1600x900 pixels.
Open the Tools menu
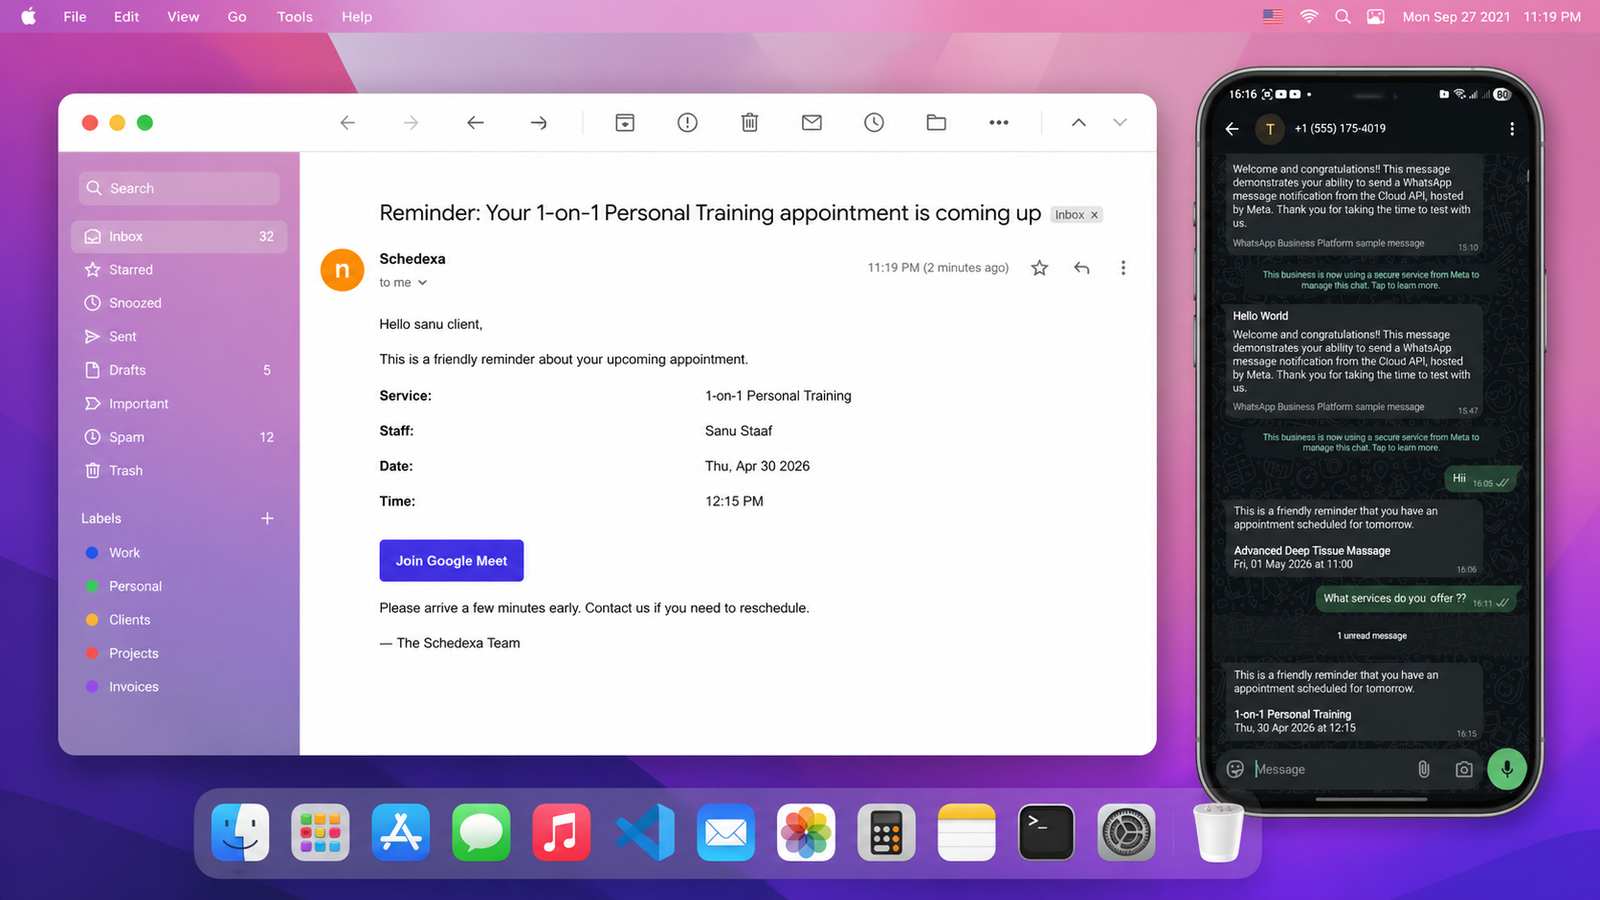pos(295,17)
